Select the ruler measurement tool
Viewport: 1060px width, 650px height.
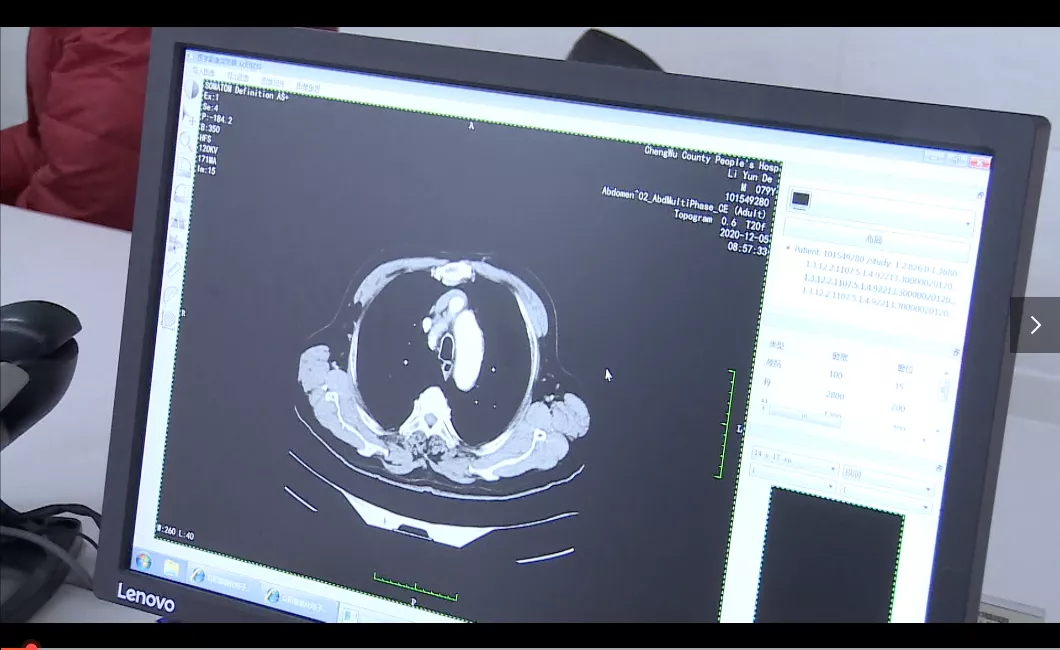click(x=174, y=270)
